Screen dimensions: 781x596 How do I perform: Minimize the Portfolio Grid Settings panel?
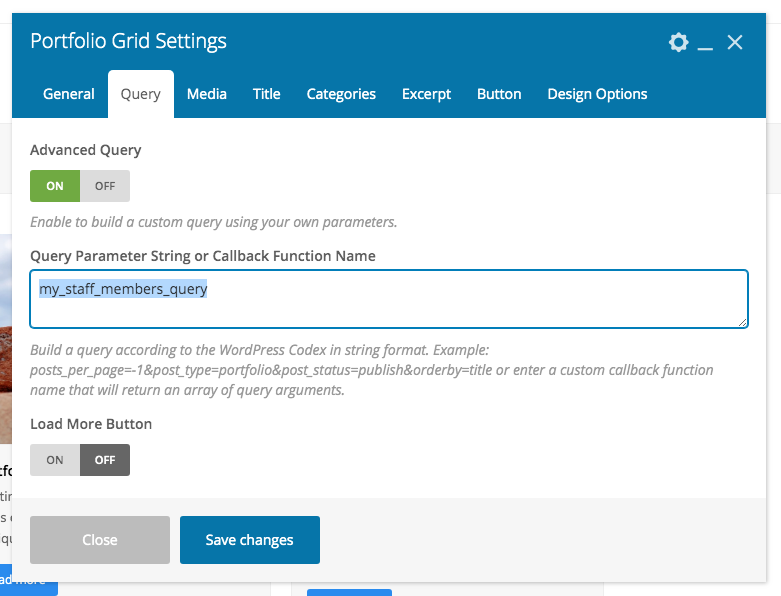(705, 43)
